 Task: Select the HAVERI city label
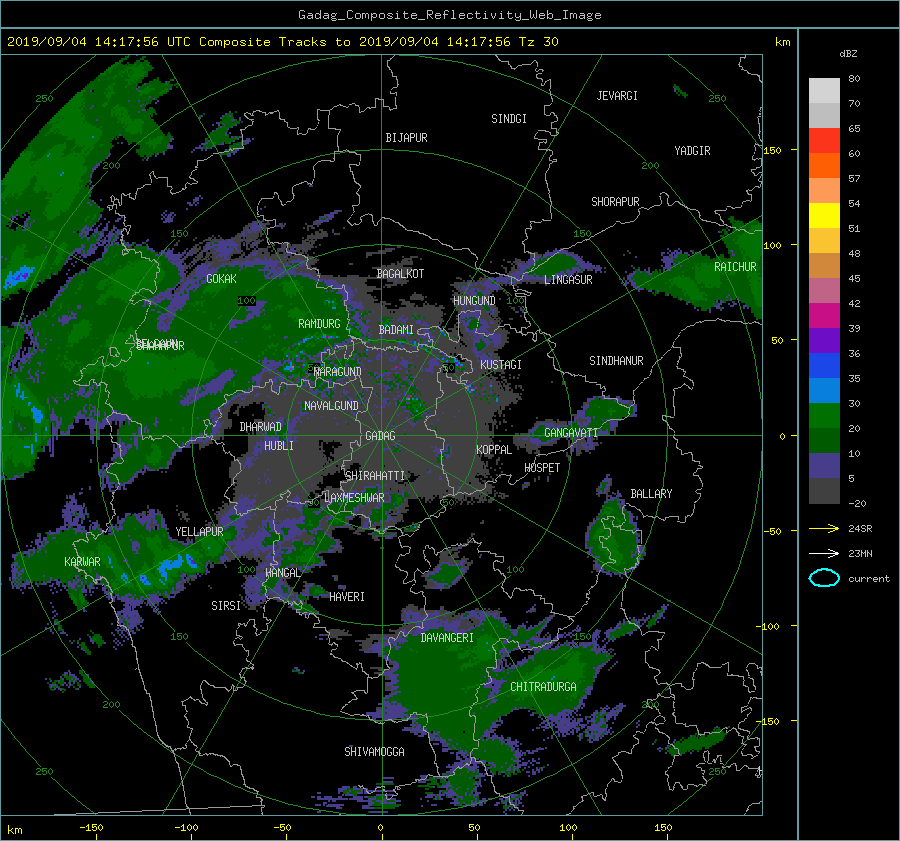(x=347, y=597)
